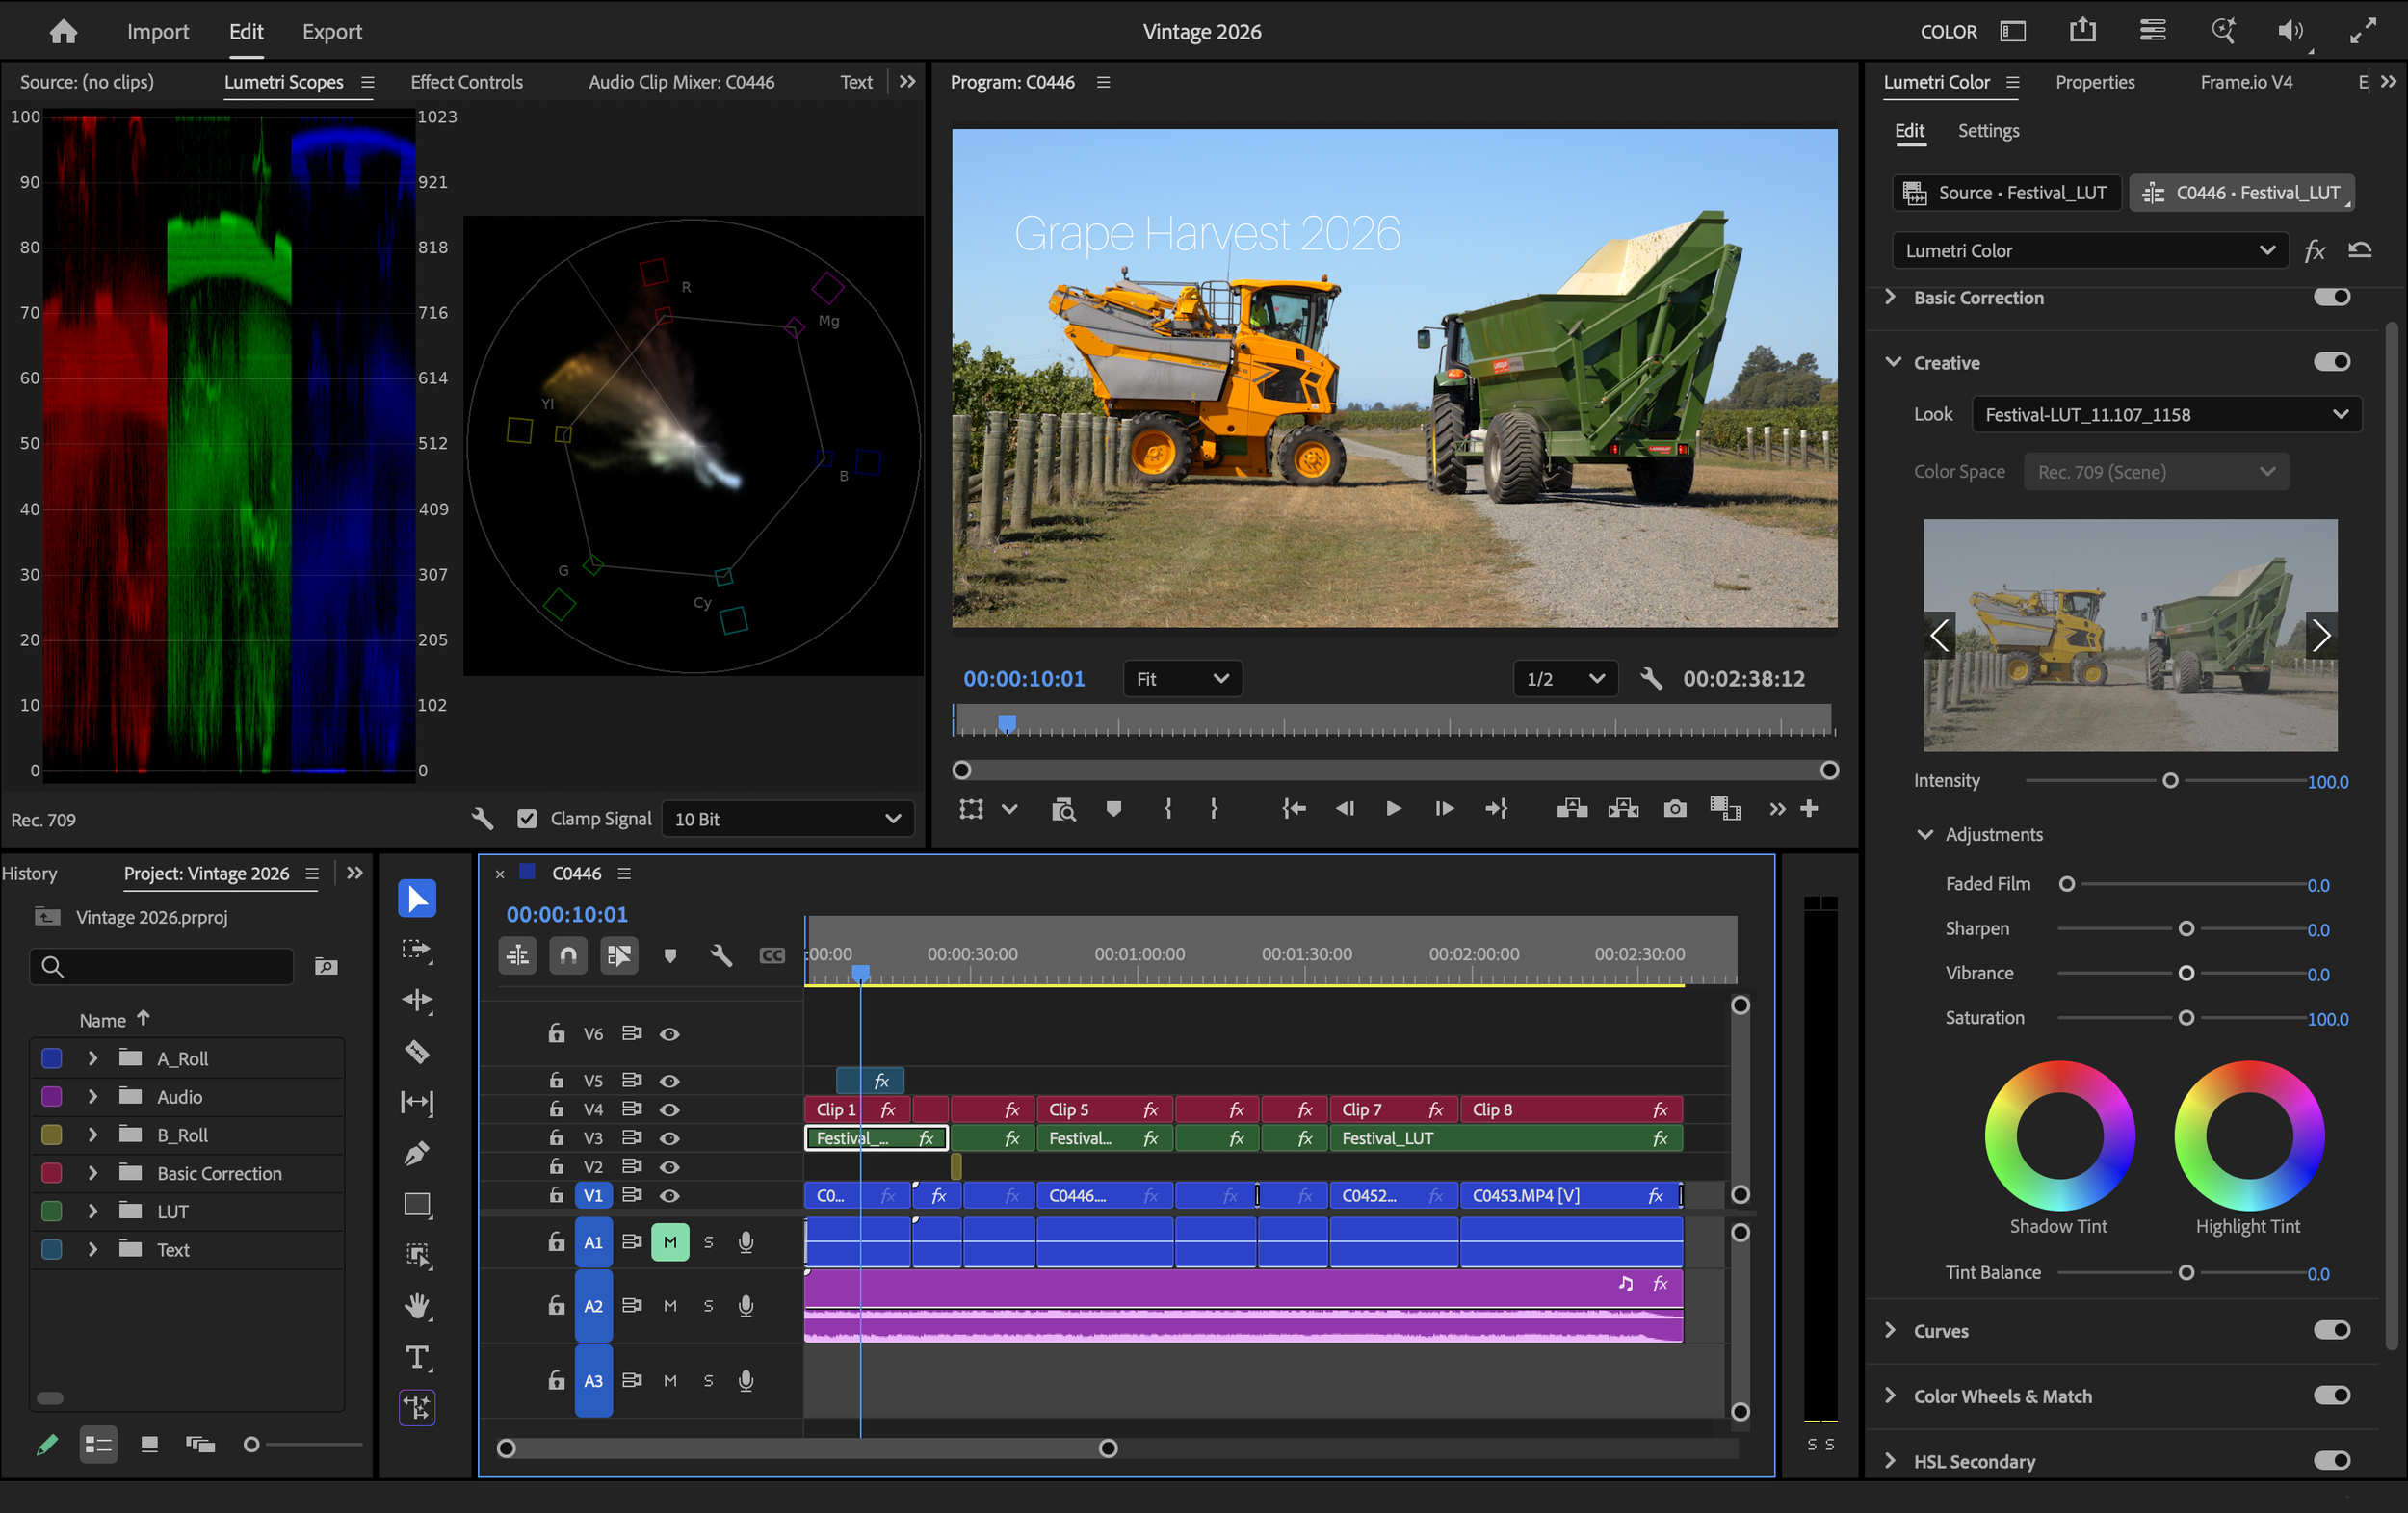Open the Fit zoom level dropdown

1182,679
